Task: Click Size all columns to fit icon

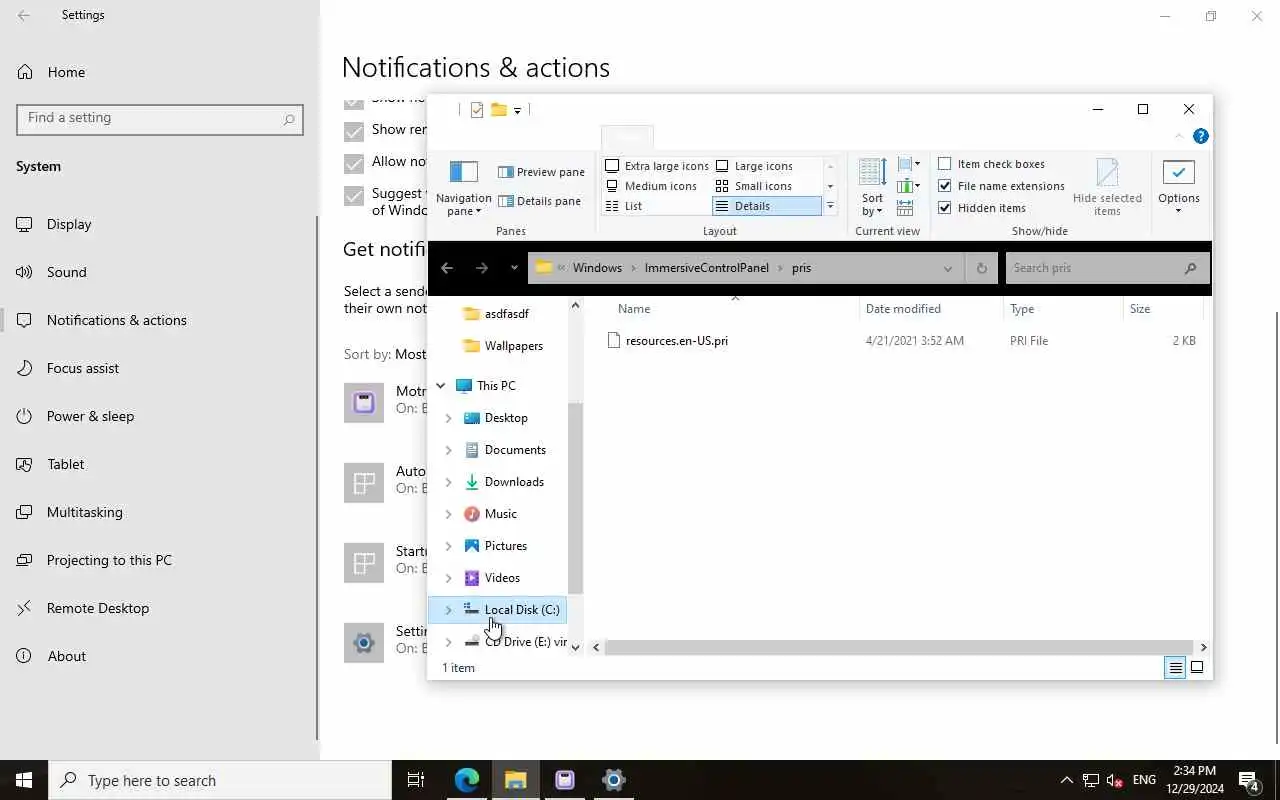Action: click(x=905, y=208)
